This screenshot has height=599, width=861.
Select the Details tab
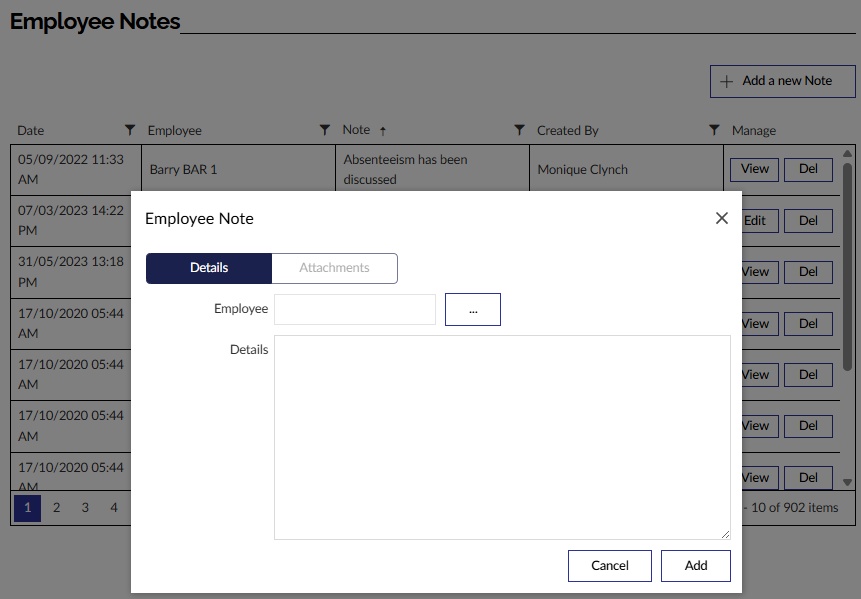[x=208, y=268]
